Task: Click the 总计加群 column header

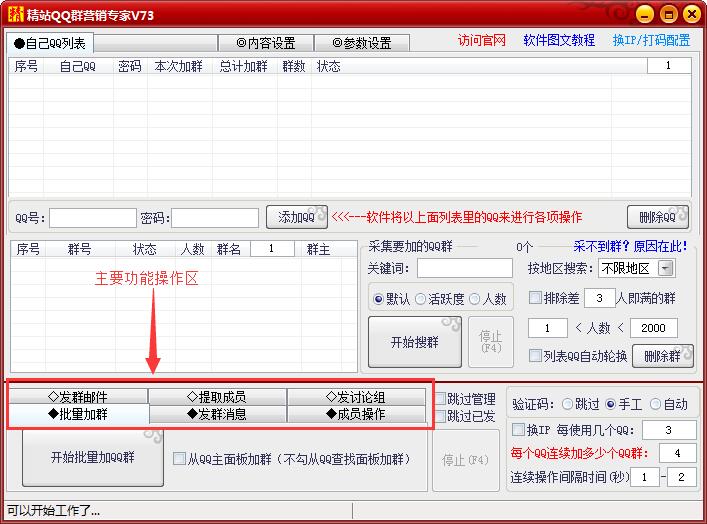Action: point(243,66)
